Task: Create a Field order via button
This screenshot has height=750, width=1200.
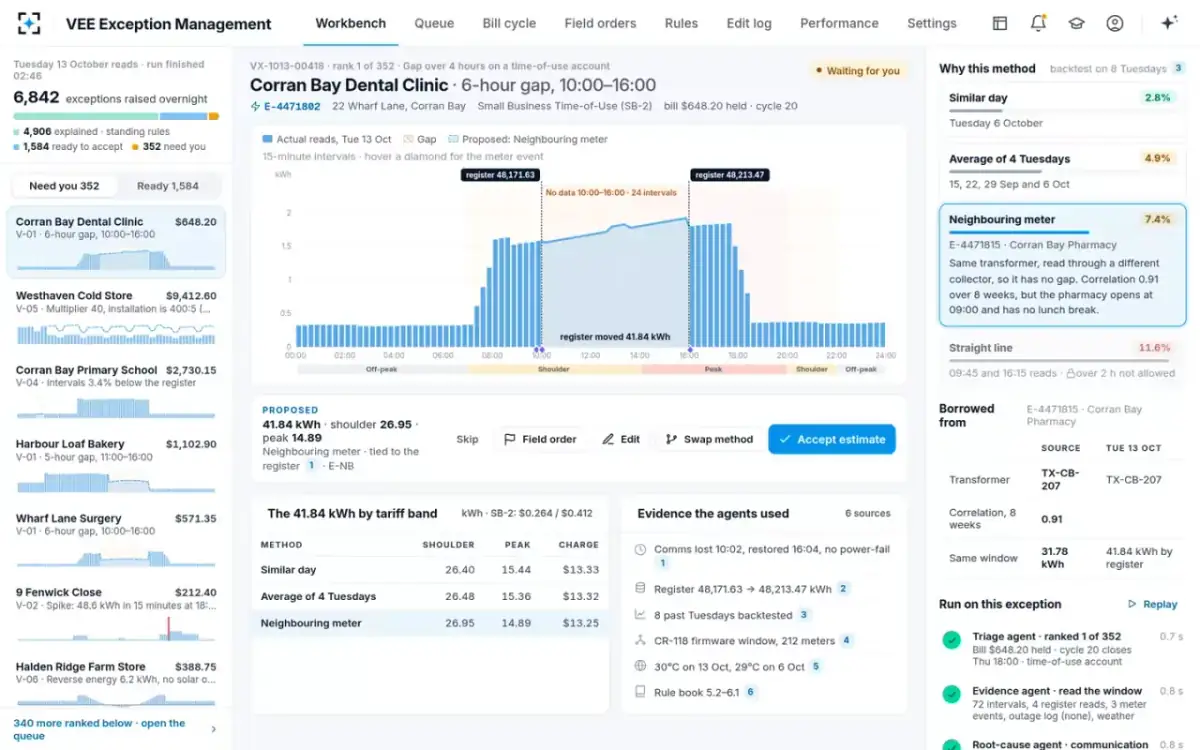Action: (540, 439)
